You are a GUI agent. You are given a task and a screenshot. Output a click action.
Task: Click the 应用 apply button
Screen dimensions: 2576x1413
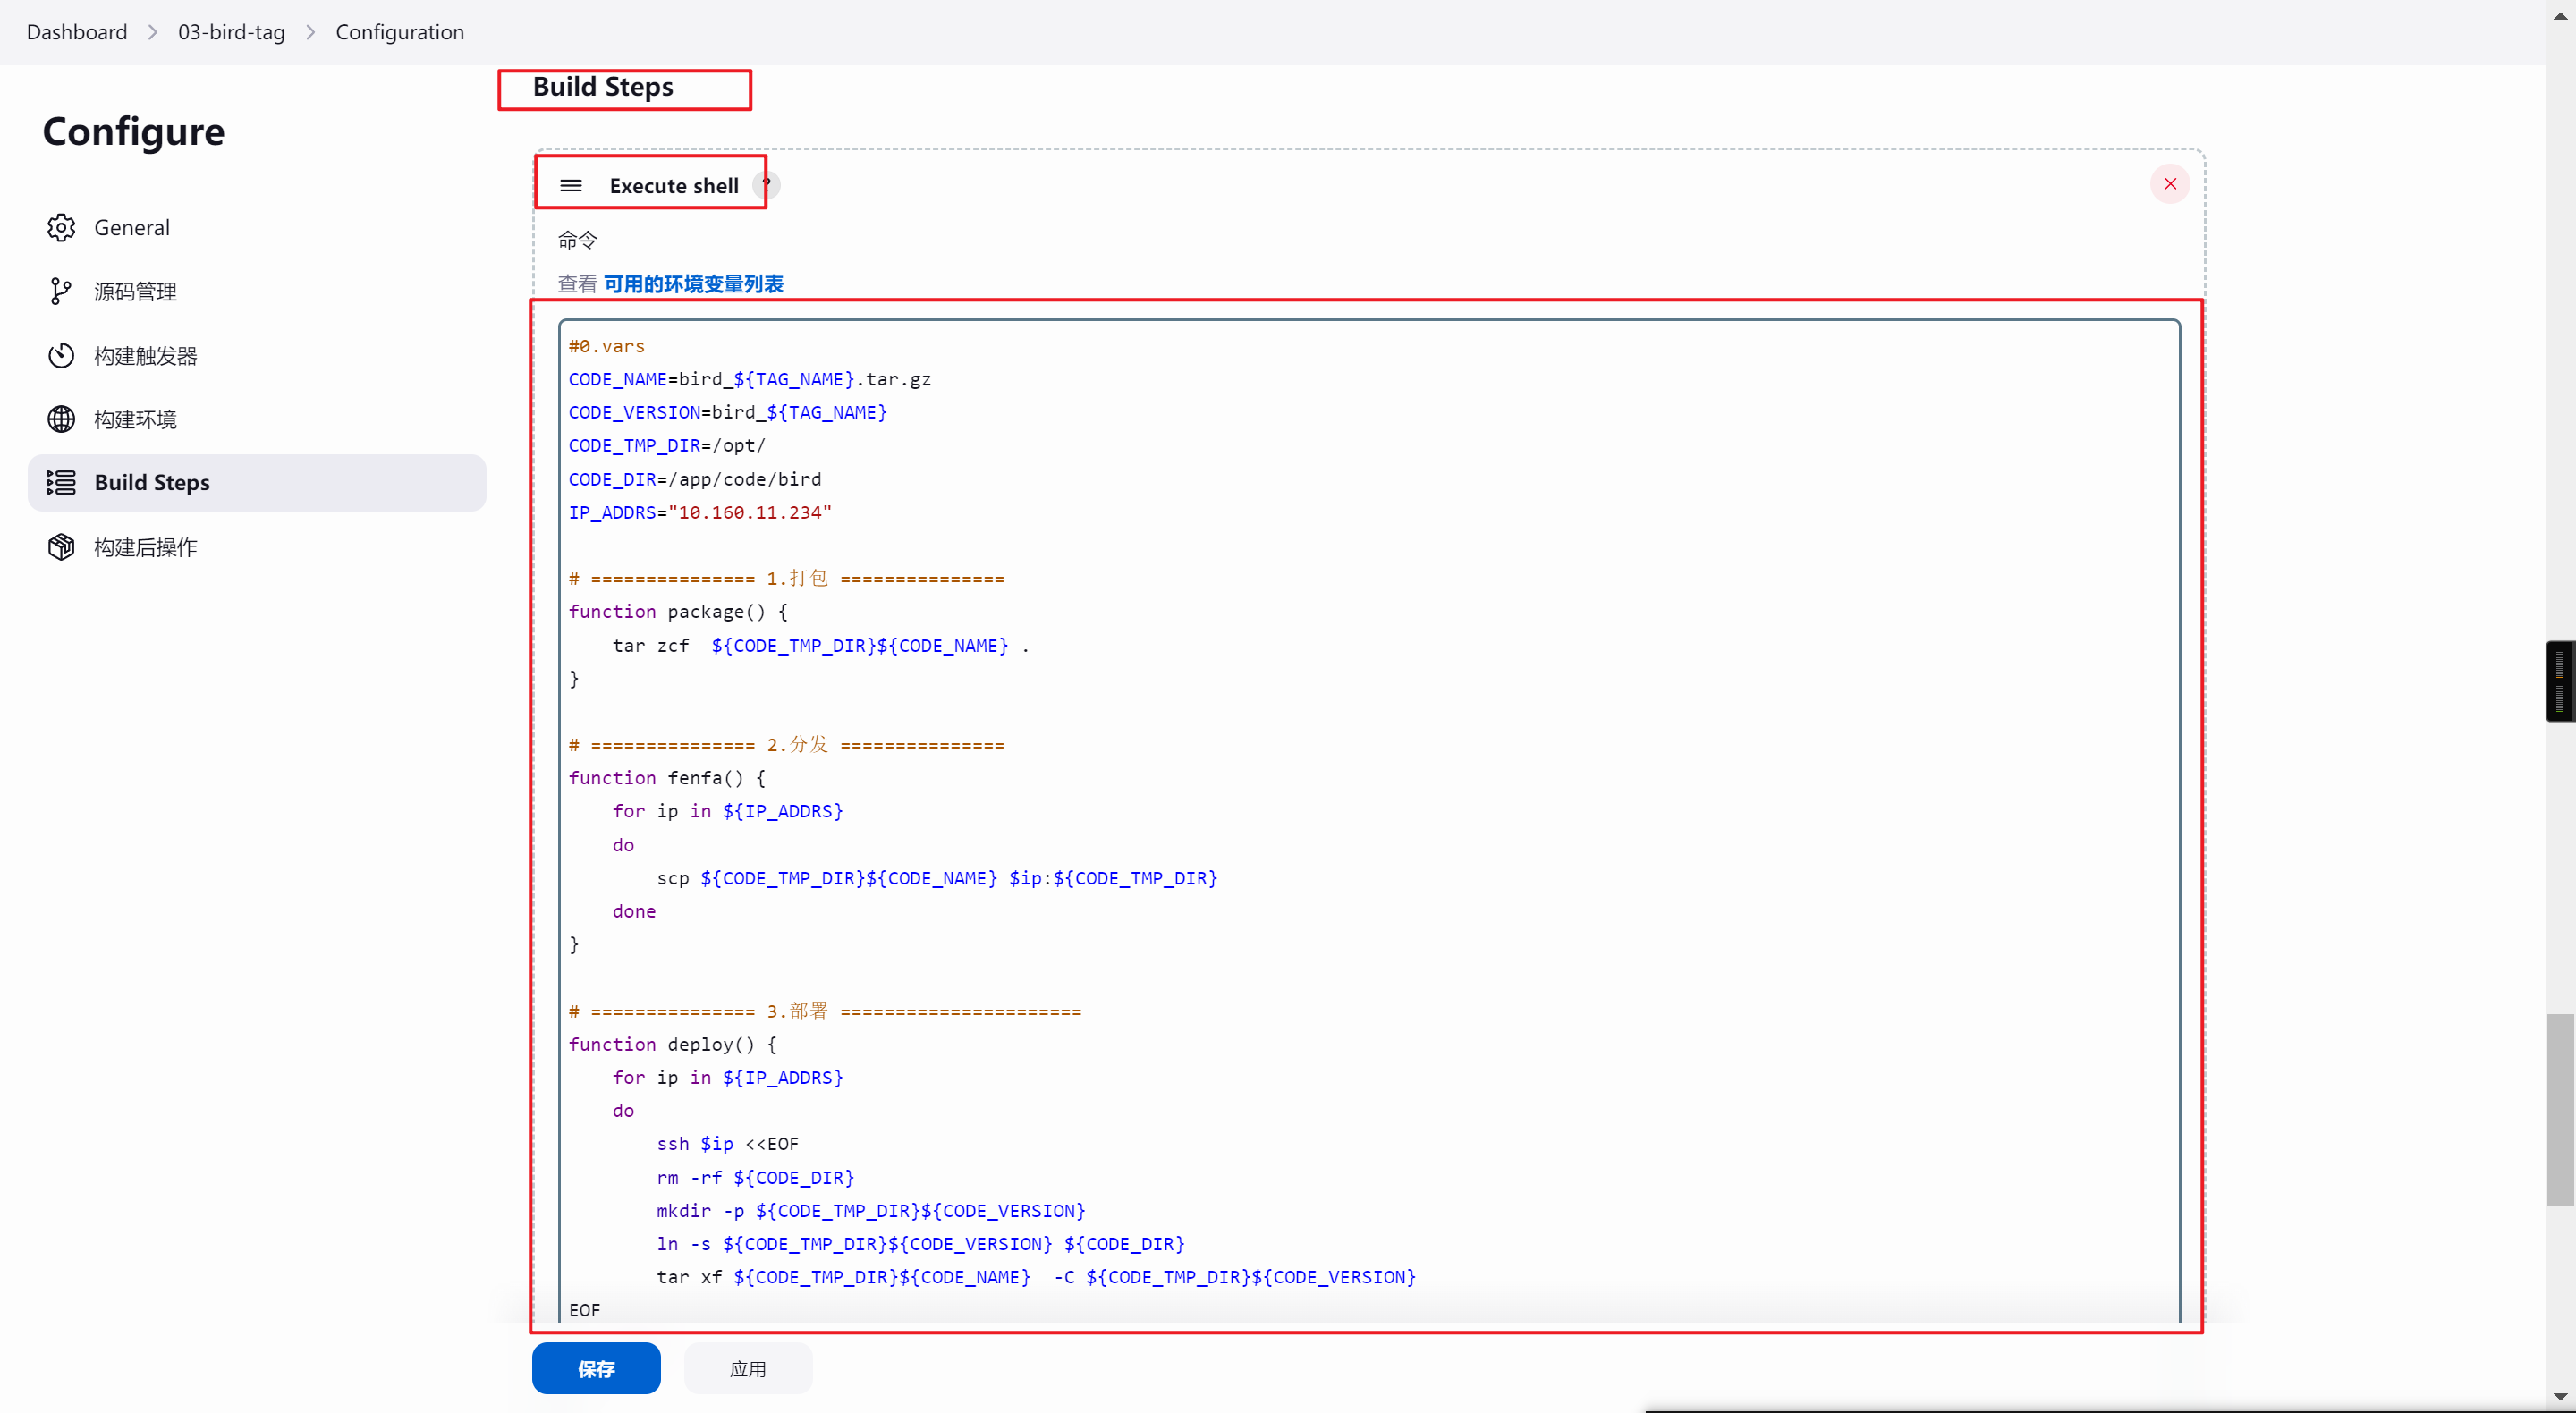point(748,1368)
